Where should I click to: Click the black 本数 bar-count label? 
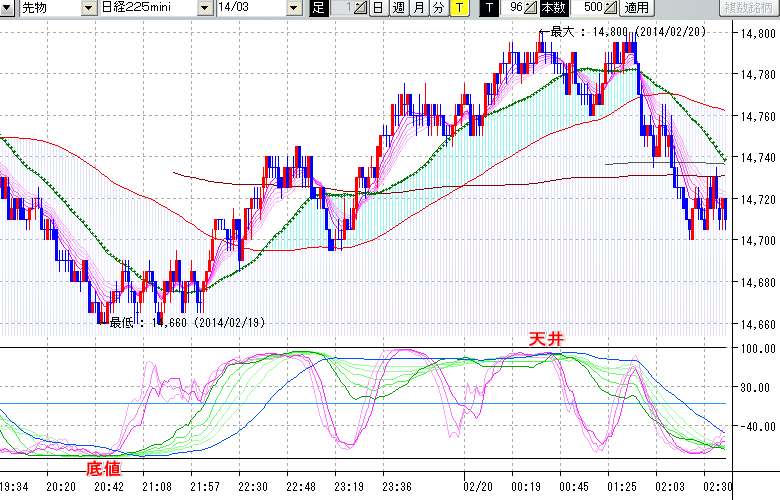pos(554,7)
